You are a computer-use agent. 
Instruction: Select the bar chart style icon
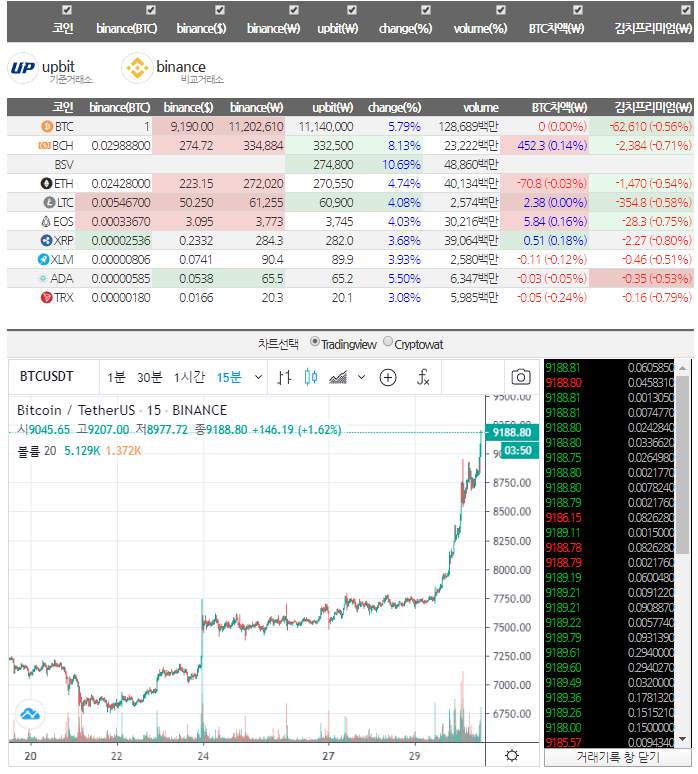pos(284,378)
